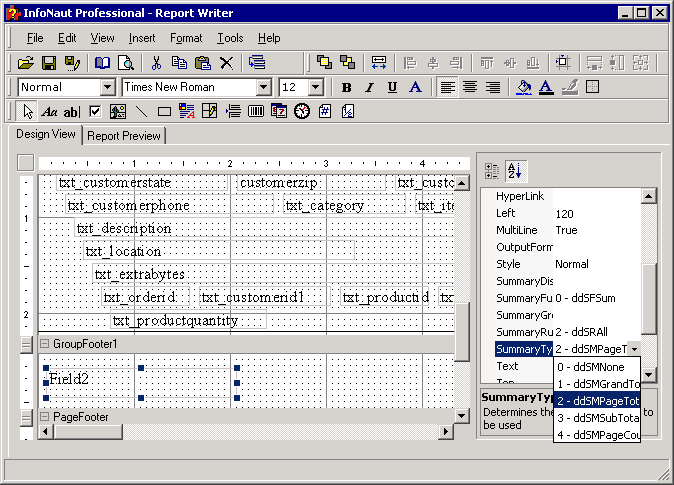Click the Bring to Front icon

pos(324,62)
